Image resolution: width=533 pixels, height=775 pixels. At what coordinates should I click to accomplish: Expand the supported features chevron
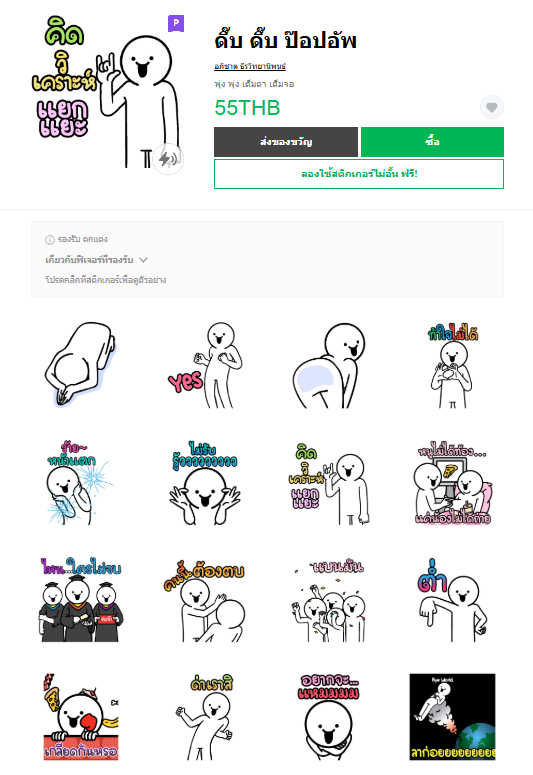coord(143,259)
